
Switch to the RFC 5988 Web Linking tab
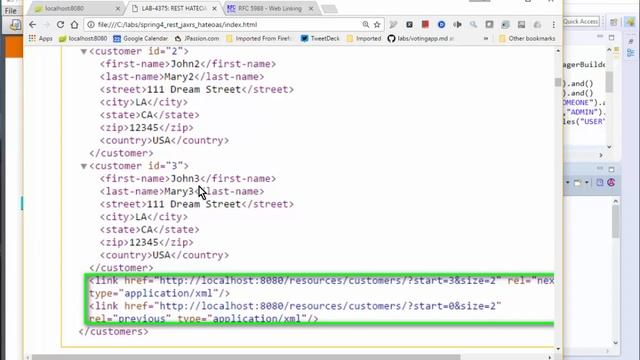pyautogui.click(x=269, y=8)
